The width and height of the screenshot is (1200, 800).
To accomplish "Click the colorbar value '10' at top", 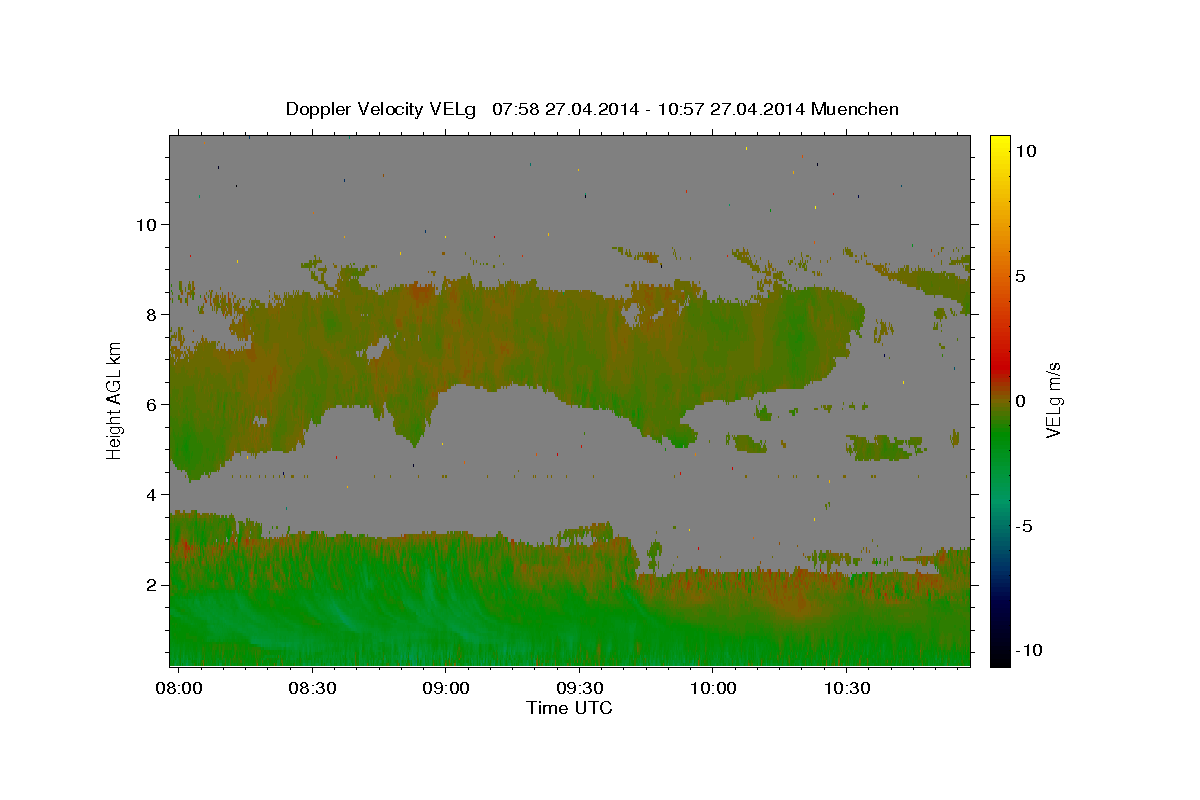I will tap(1025, 150).
